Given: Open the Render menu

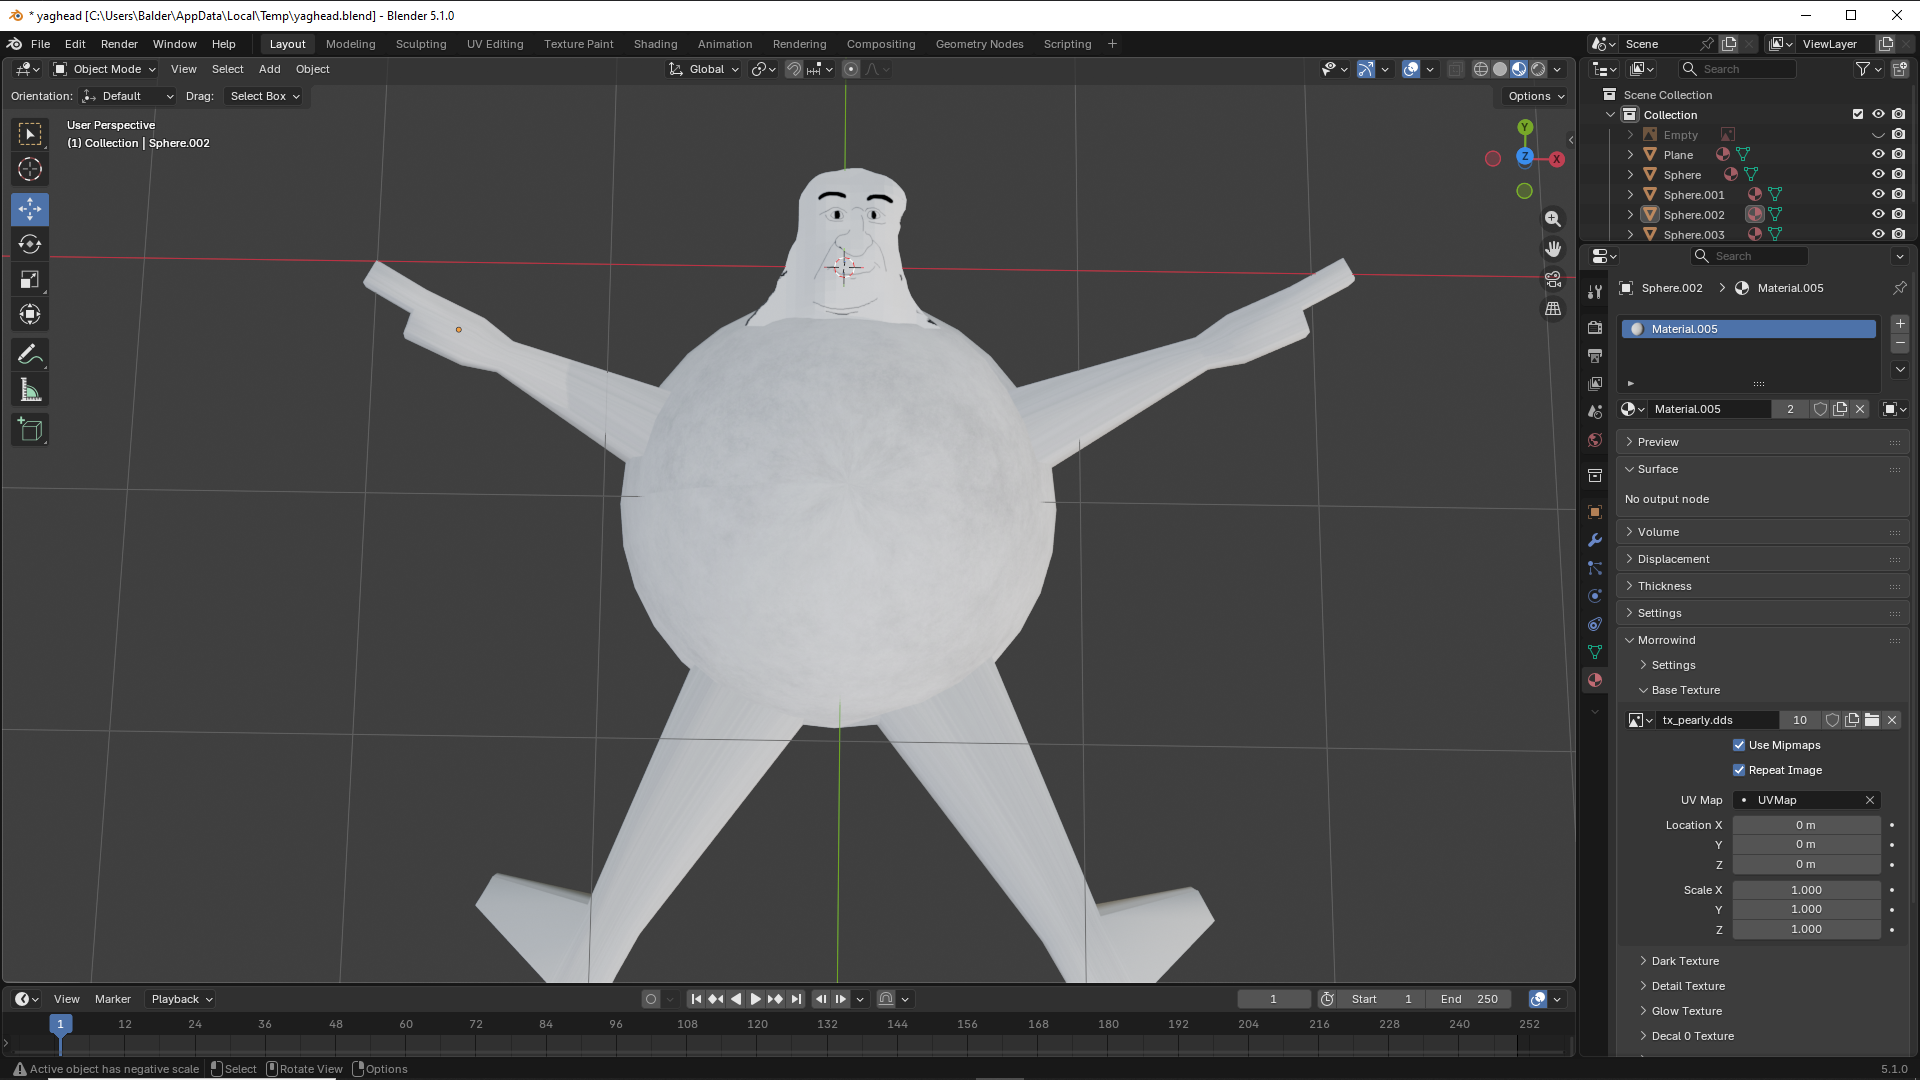Looking at the screenshot, I should tap(119, 44).
